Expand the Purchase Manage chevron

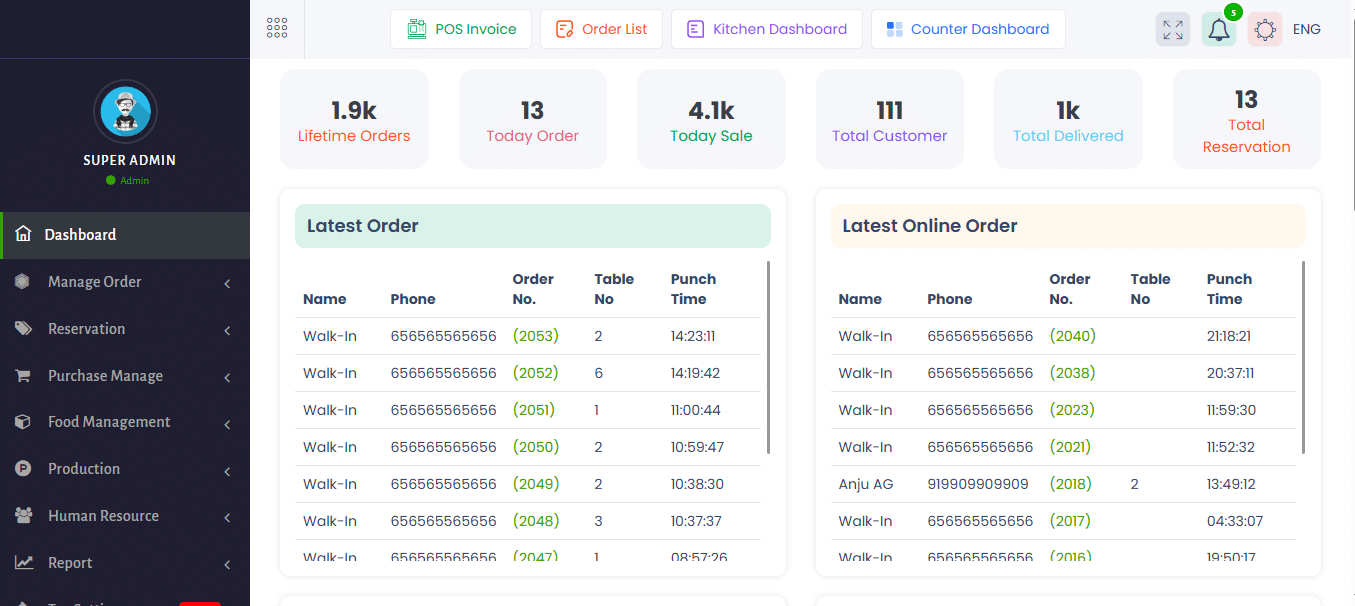click(227, 378)
